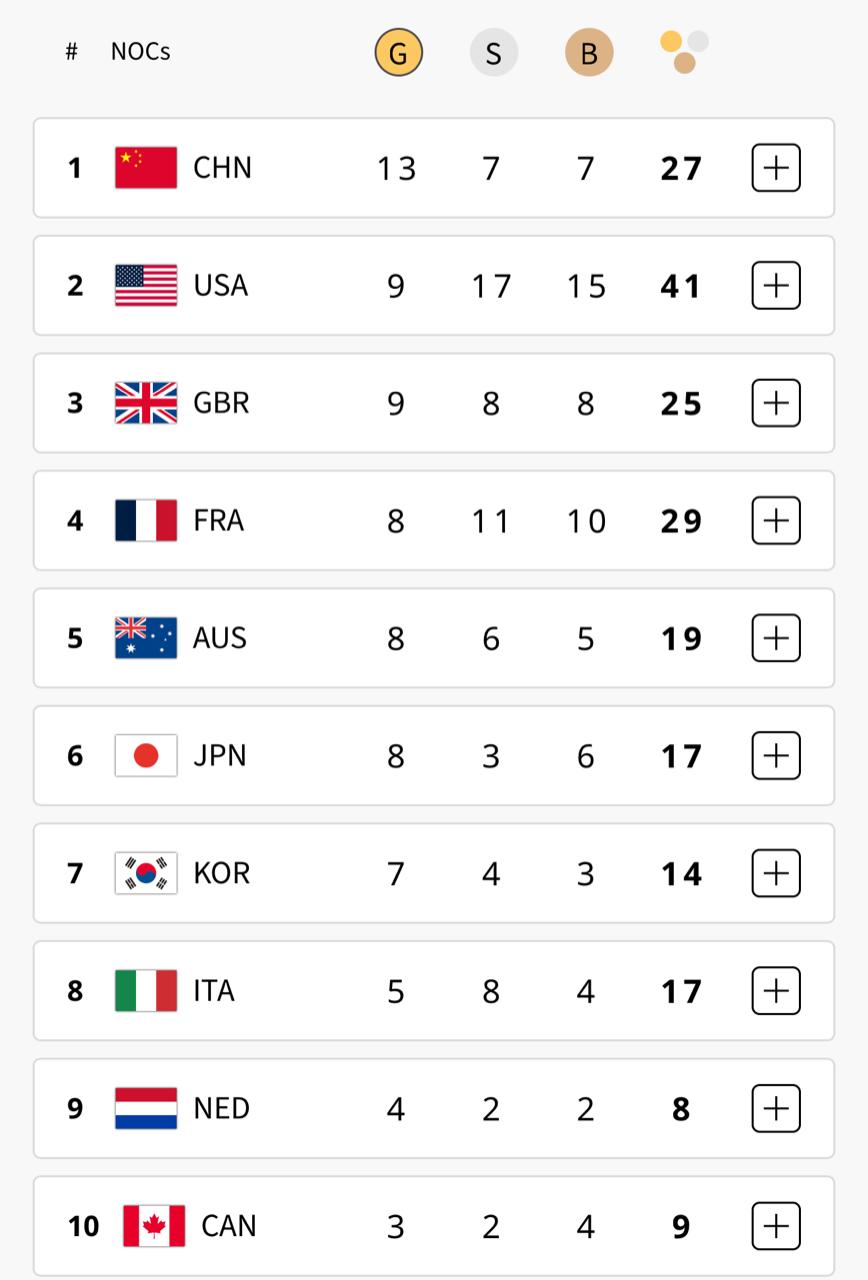This screenshot has width=868, height=1280.
Task: Click the China flag icon
Action: tap(146, 168)
